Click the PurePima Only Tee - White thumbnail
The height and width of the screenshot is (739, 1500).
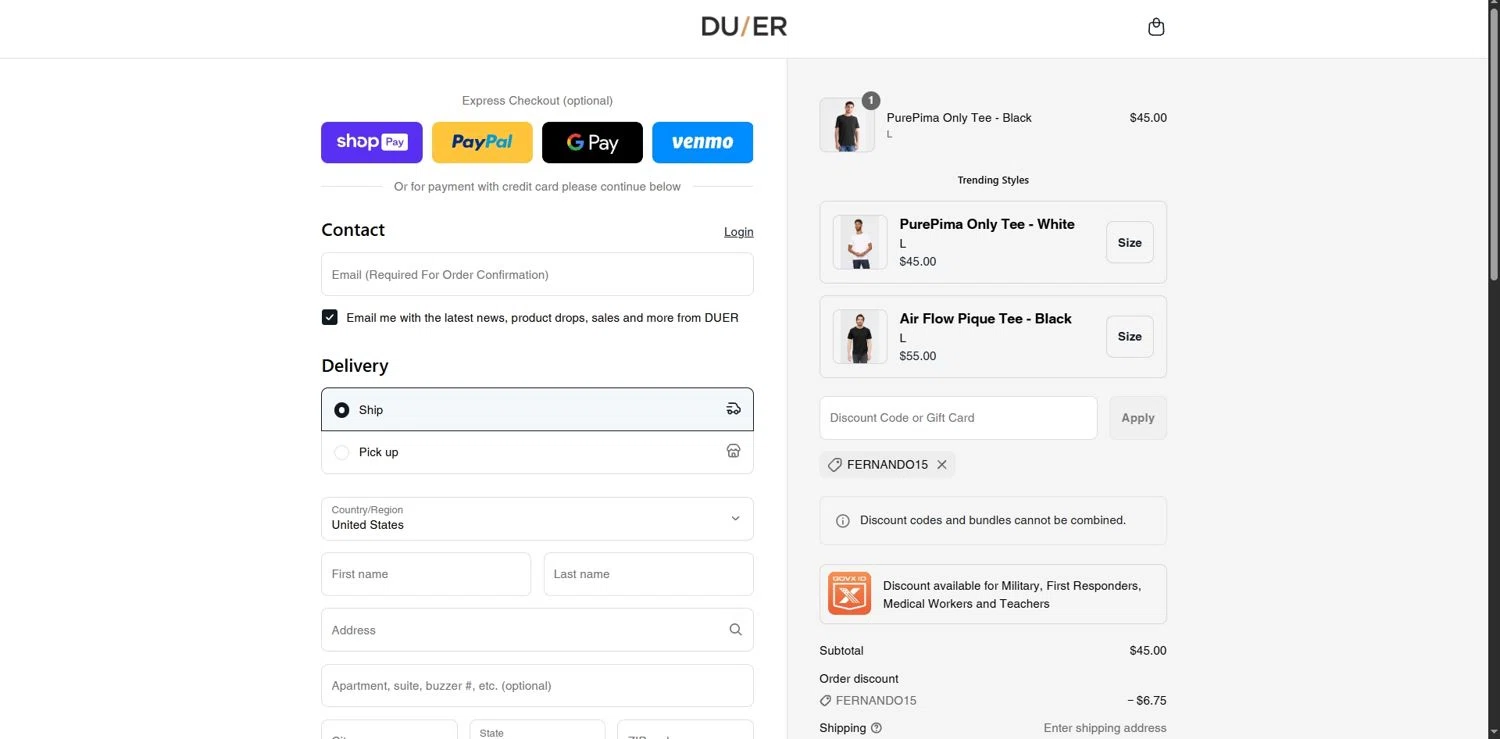[860, 242]
